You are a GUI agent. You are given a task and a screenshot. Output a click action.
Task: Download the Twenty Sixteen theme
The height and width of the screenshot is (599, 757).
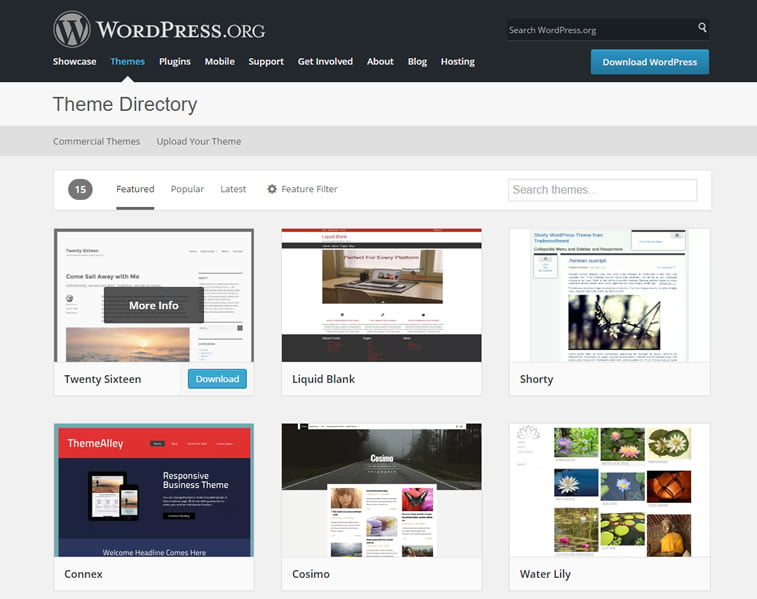(x=217, y=379)
